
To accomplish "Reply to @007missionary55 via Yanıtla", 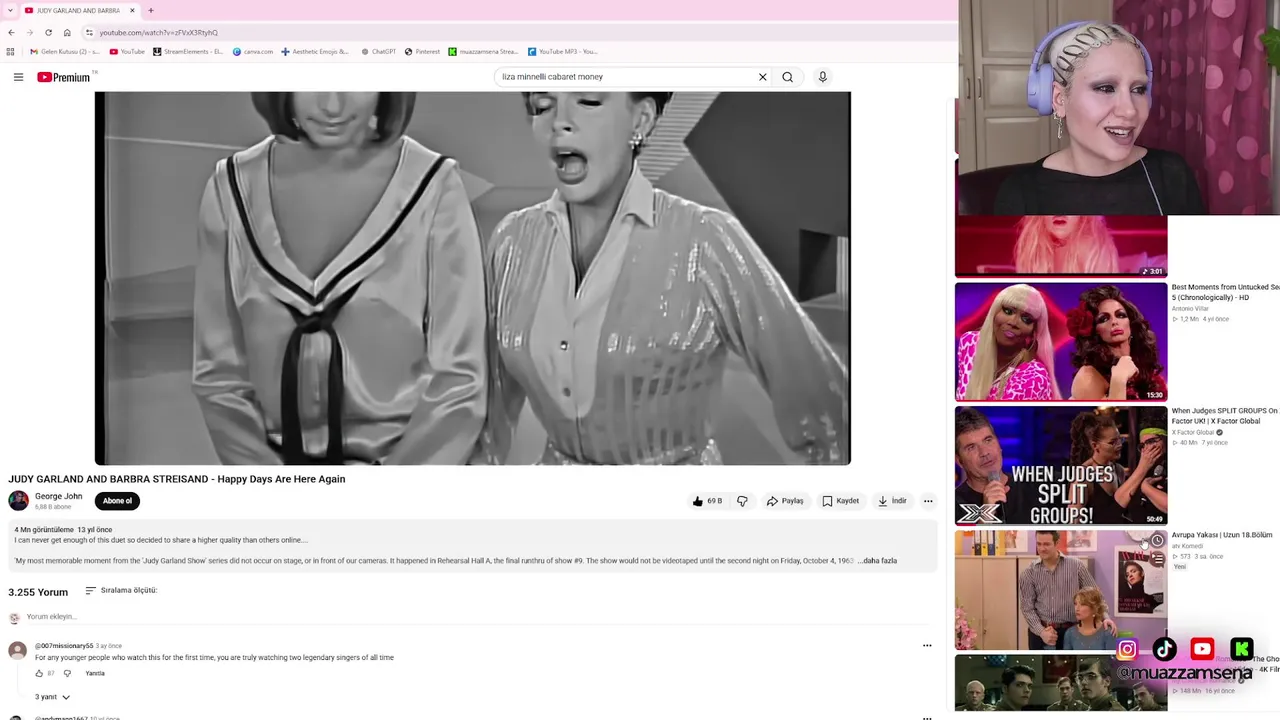I will tap(95, 673).
